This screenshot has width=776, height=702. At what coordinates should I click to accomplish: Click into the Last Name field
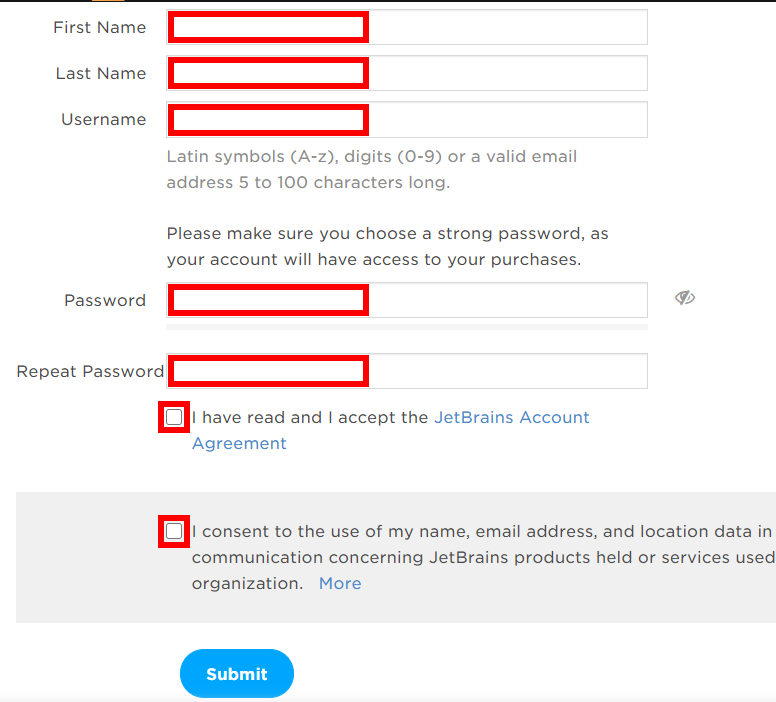click(407, 73)
